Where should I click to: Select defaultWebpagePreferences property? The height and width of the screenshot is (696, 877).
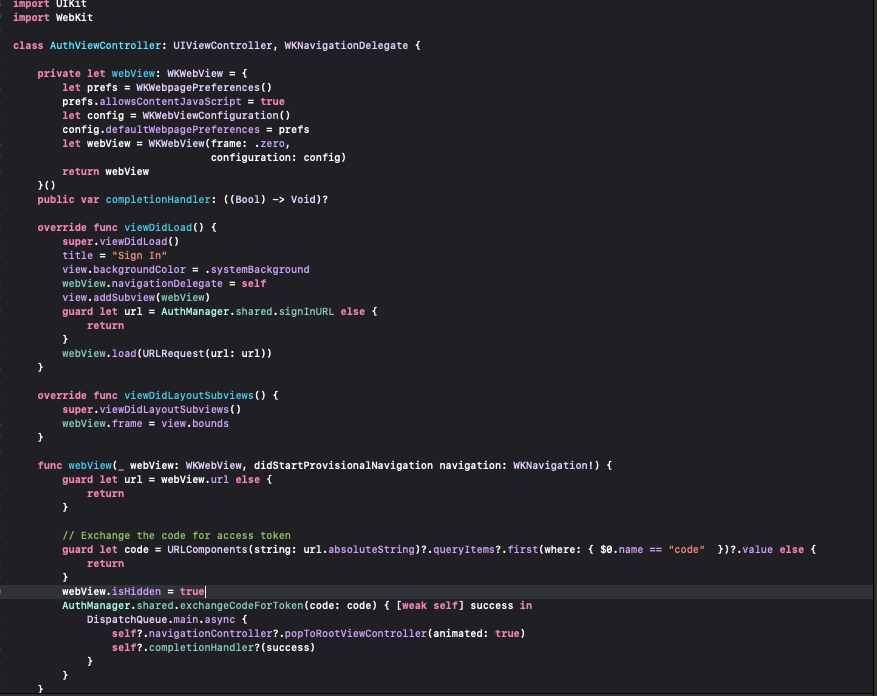[183, 129]
